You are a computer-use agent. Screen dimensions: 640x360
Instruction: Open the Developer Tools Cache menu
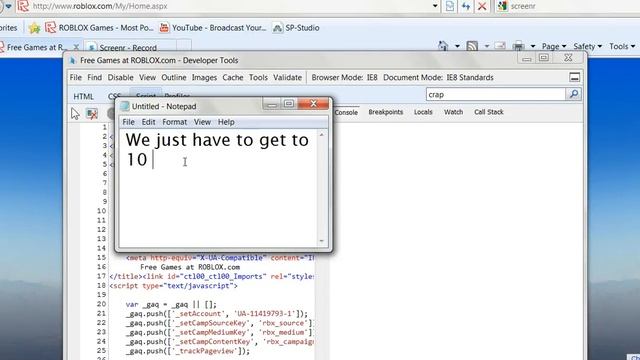(x=233, y=77)
